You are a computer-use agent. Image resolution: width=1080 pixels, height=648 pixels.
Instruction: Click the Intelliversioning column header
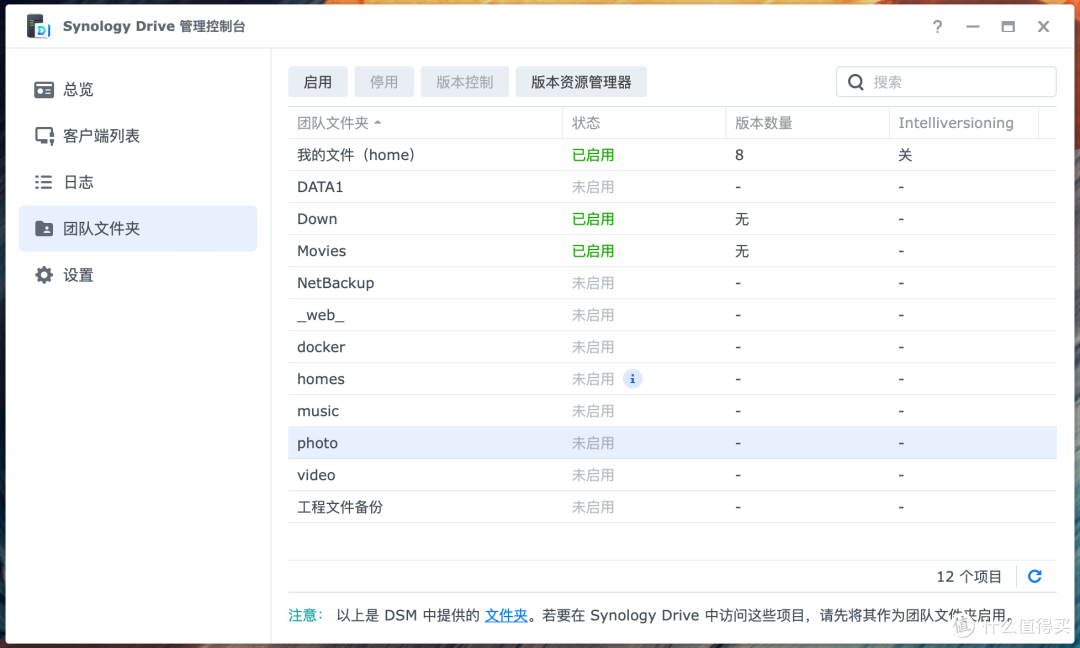pos(955,123)
